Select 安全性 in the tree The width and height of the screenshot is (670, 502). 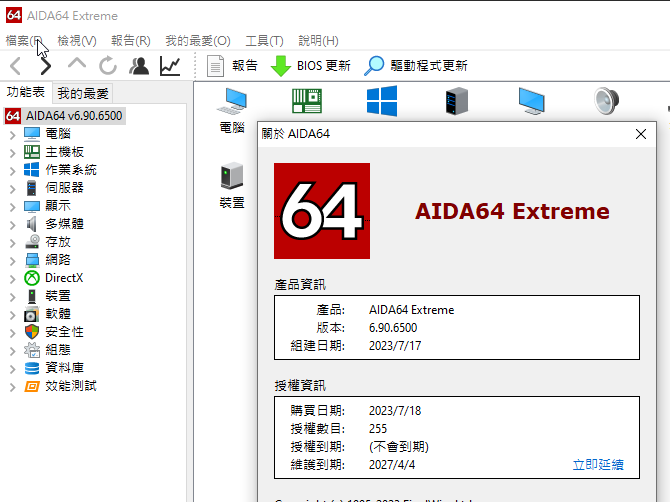65,332
